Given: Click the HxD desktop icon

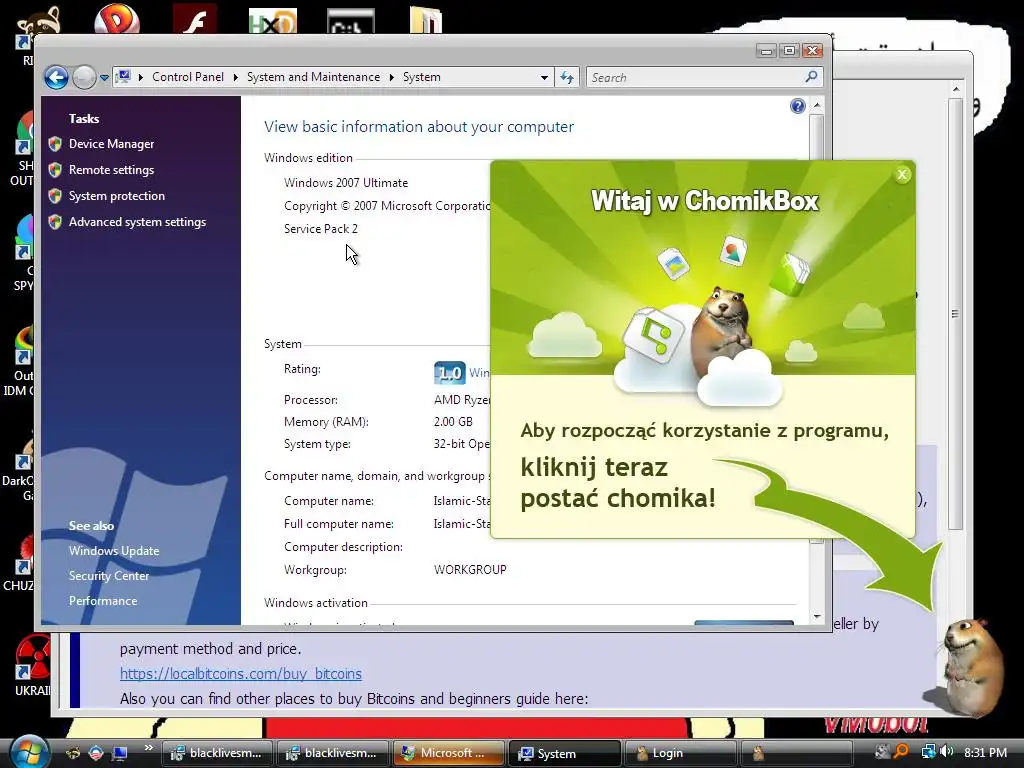Looking at the screenshot, I should click(273, 21).
